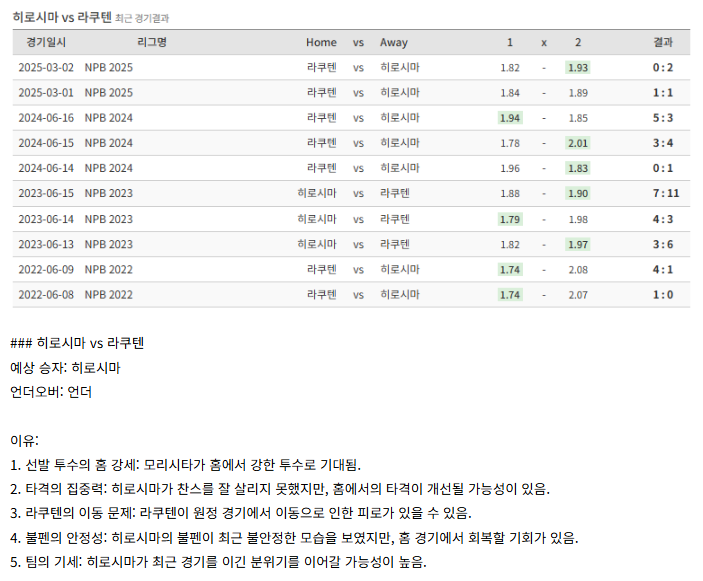Viewport: 703px width, 581px height.
Task: Click the 1.88 odds value
Action: 510,193
